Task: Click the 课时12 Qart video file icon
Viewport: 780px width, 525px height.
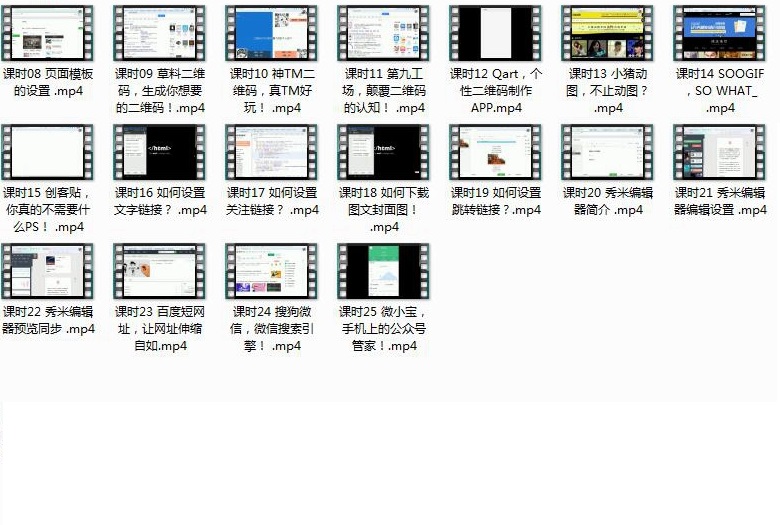Action: [495, 34]
